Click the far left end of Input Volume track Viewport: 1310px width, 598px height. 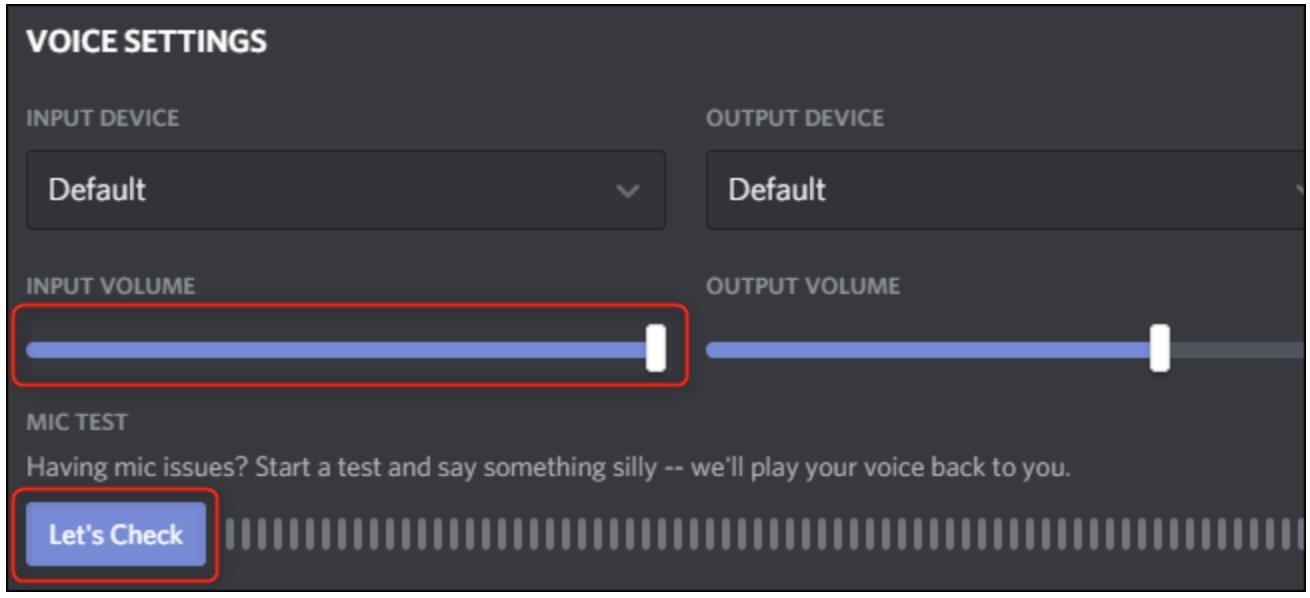32,350
